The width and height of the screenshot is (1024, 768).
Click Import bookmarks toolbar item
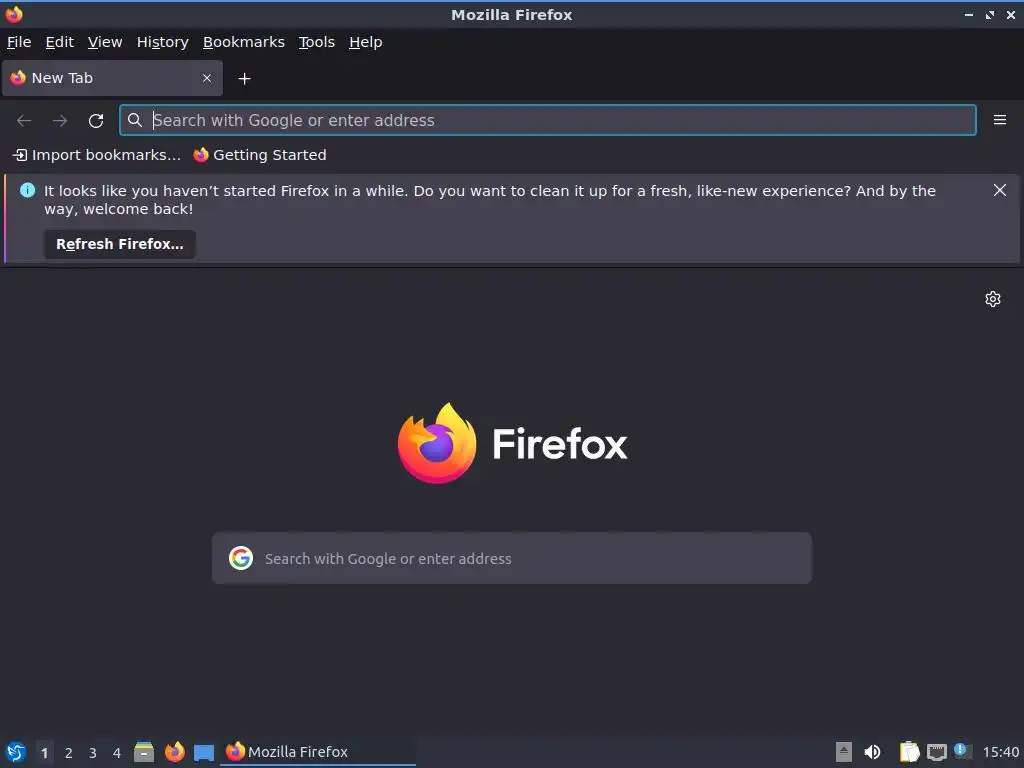point(97,155)
